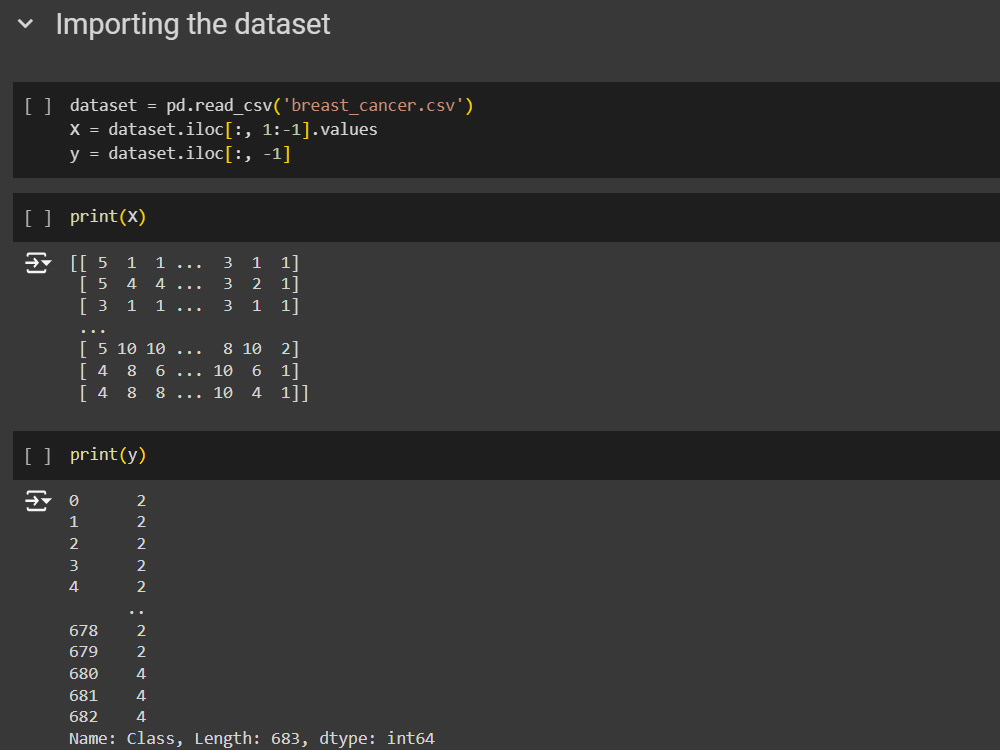1000x750 pixels.
Task: Click the first output row [[ 5 1 1
Action: pos(184,263)
